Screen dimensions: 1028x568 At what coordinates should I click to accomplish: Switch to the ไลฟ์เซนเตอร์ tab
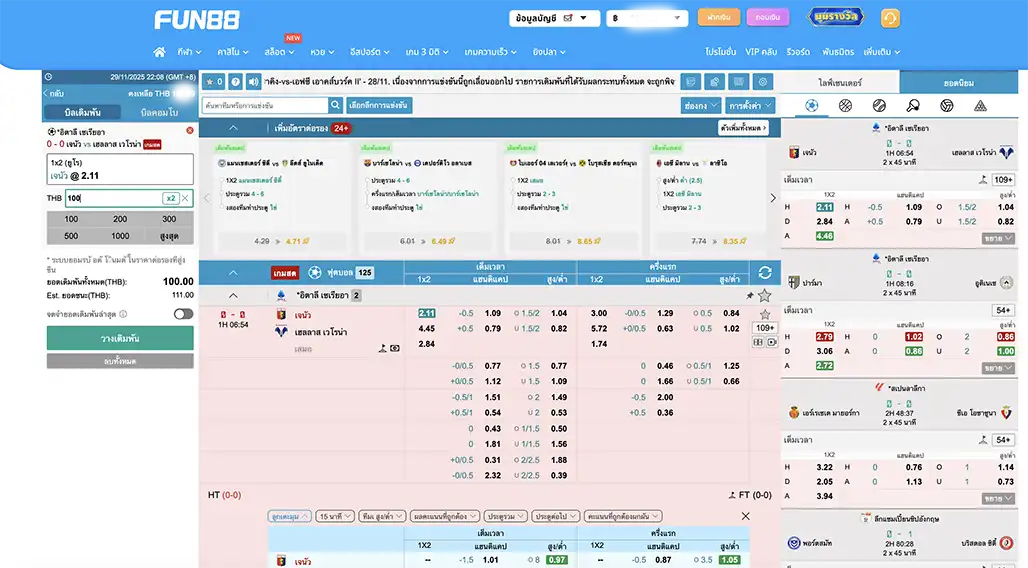pos(839,82)
